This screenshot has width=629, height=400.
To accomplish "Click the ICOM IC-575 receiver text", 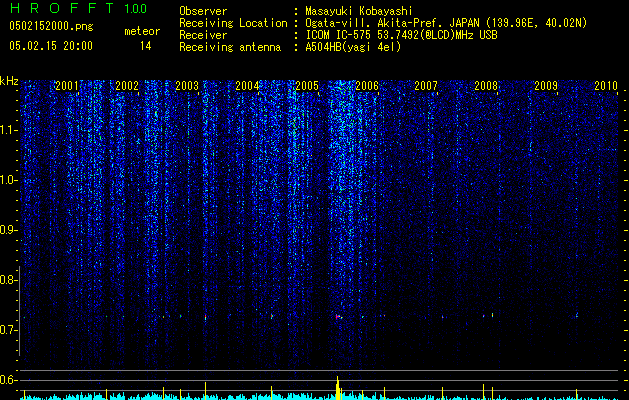I will (x=401, y=35).
